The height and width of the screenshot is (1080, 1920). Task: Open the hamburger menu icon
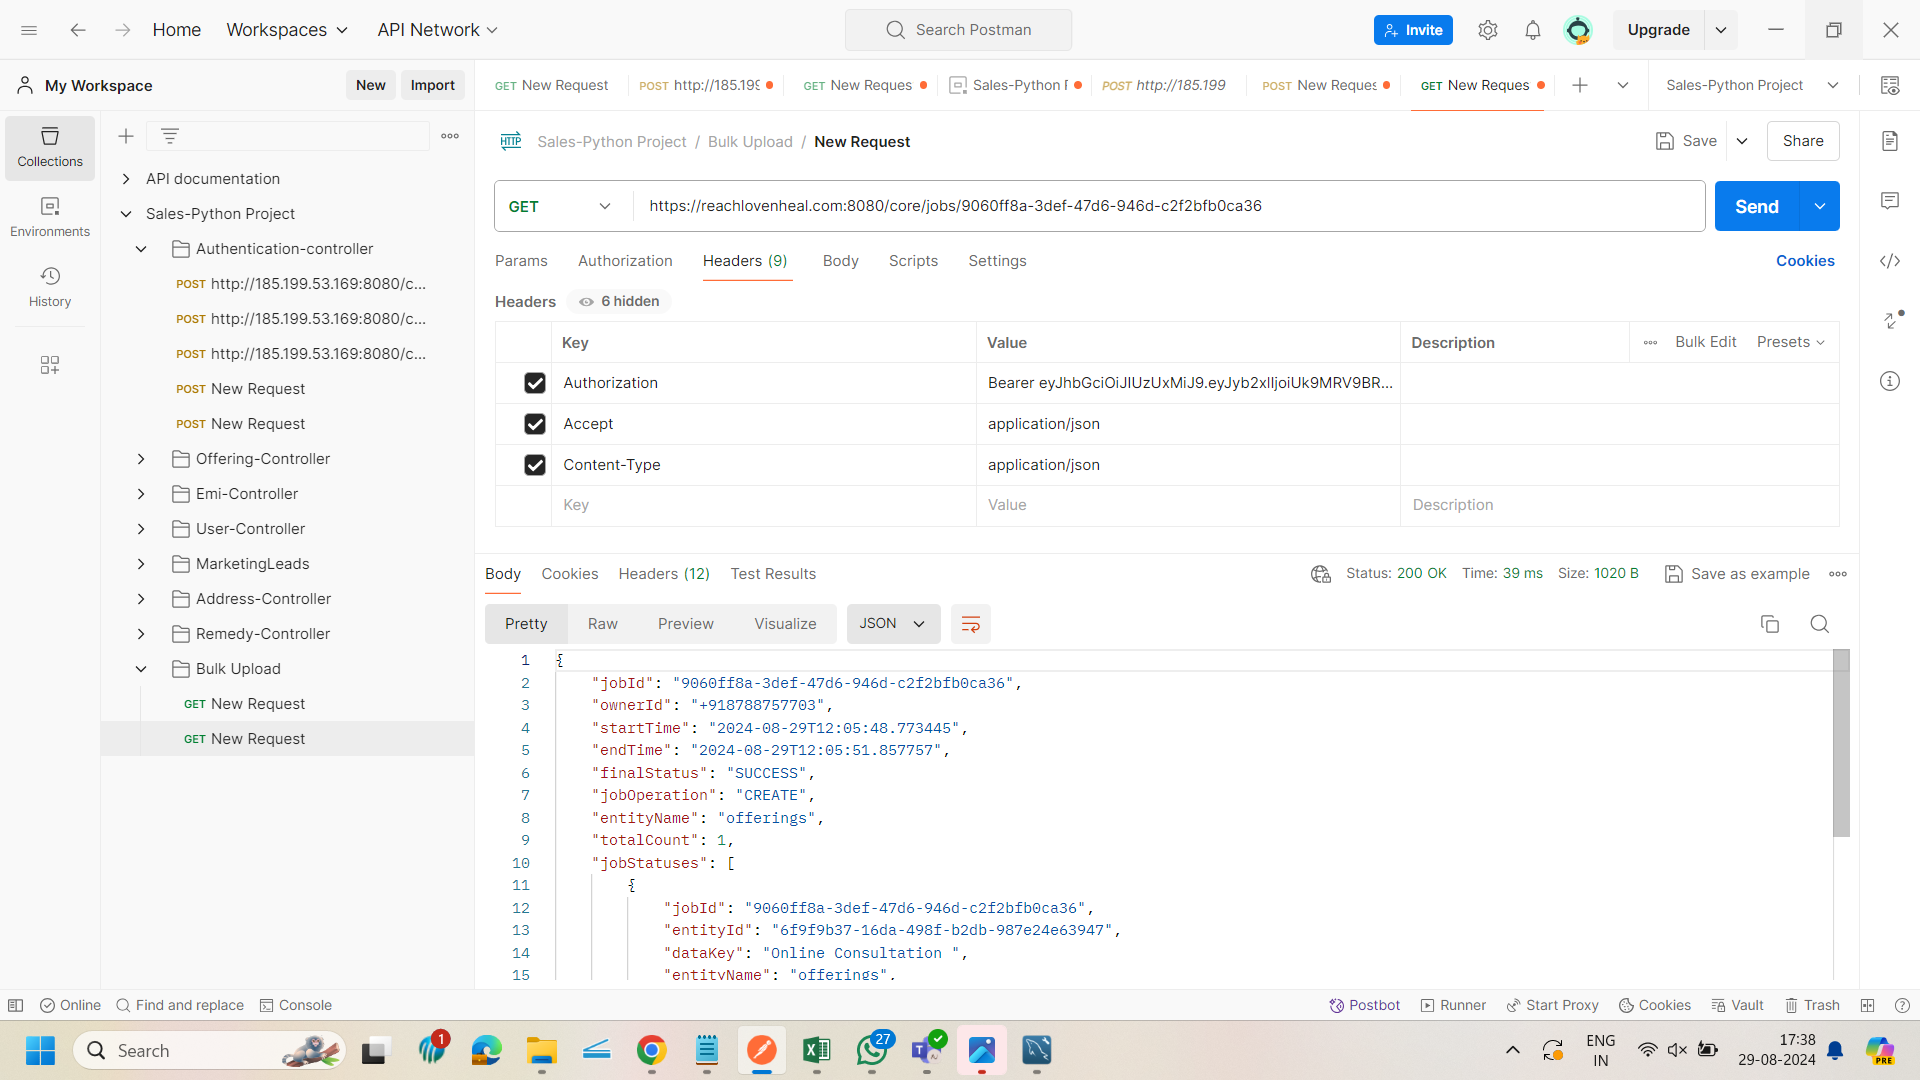click(x=29, y=30)
